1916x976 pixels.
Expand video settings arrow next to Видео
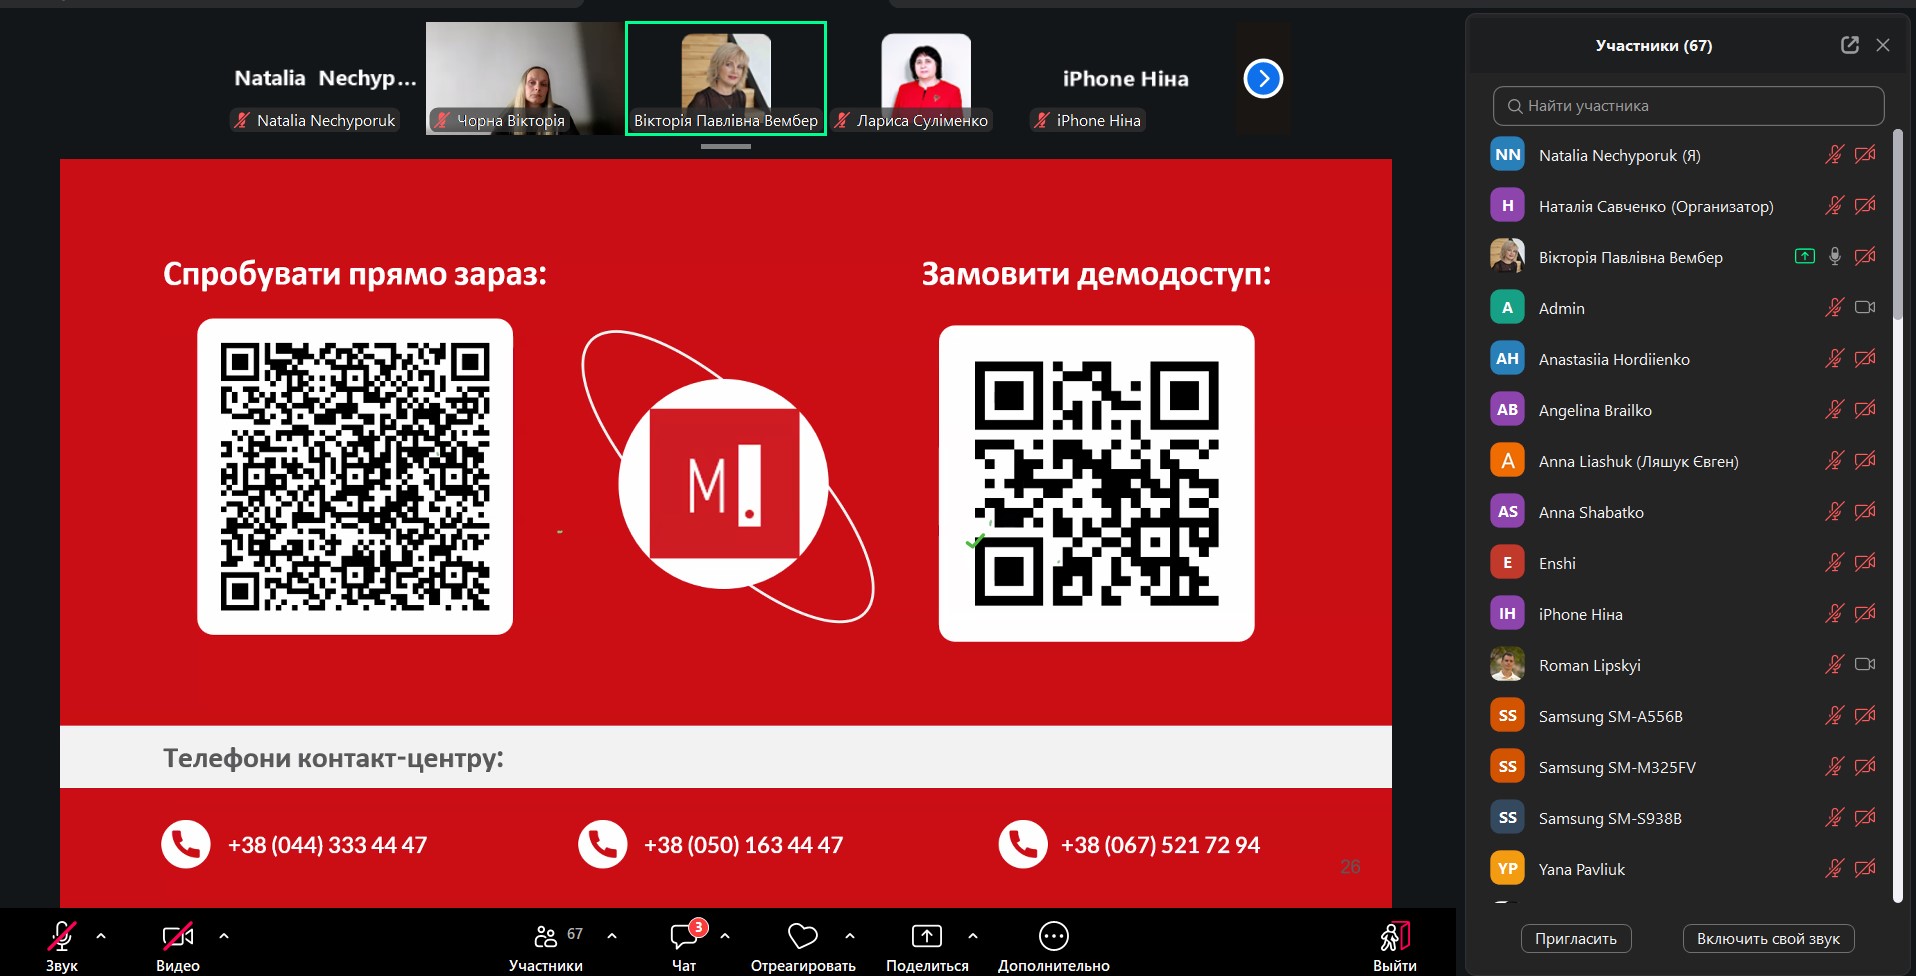point(224,936)
